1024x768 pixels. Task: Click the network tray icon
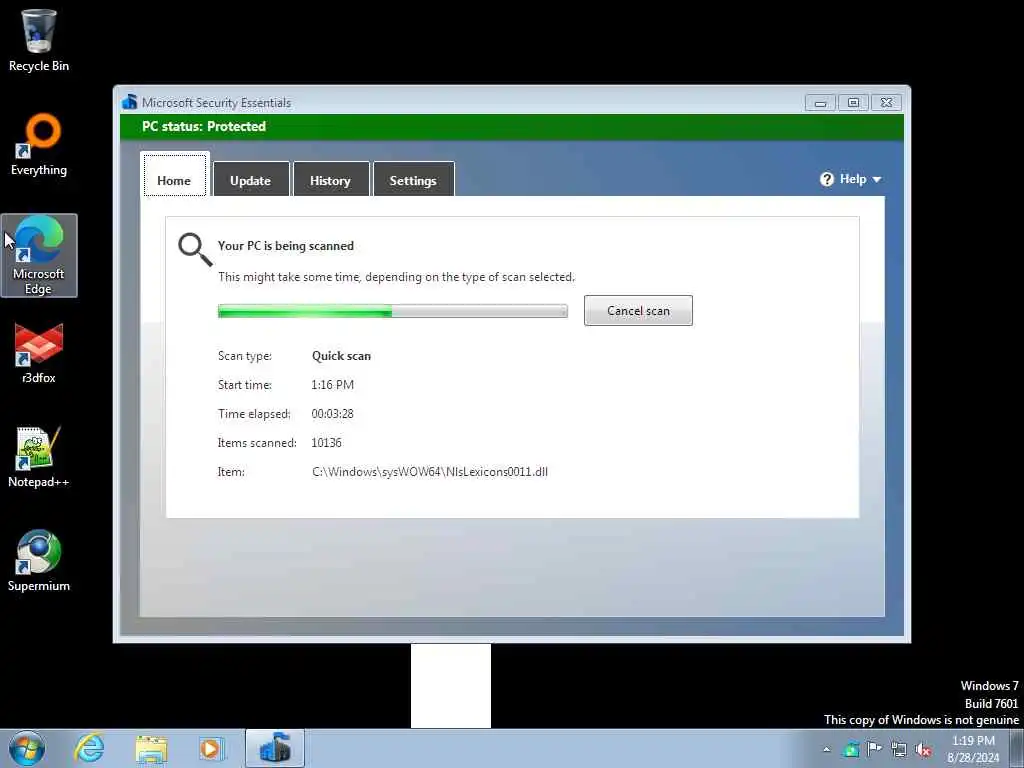(899, 750)
